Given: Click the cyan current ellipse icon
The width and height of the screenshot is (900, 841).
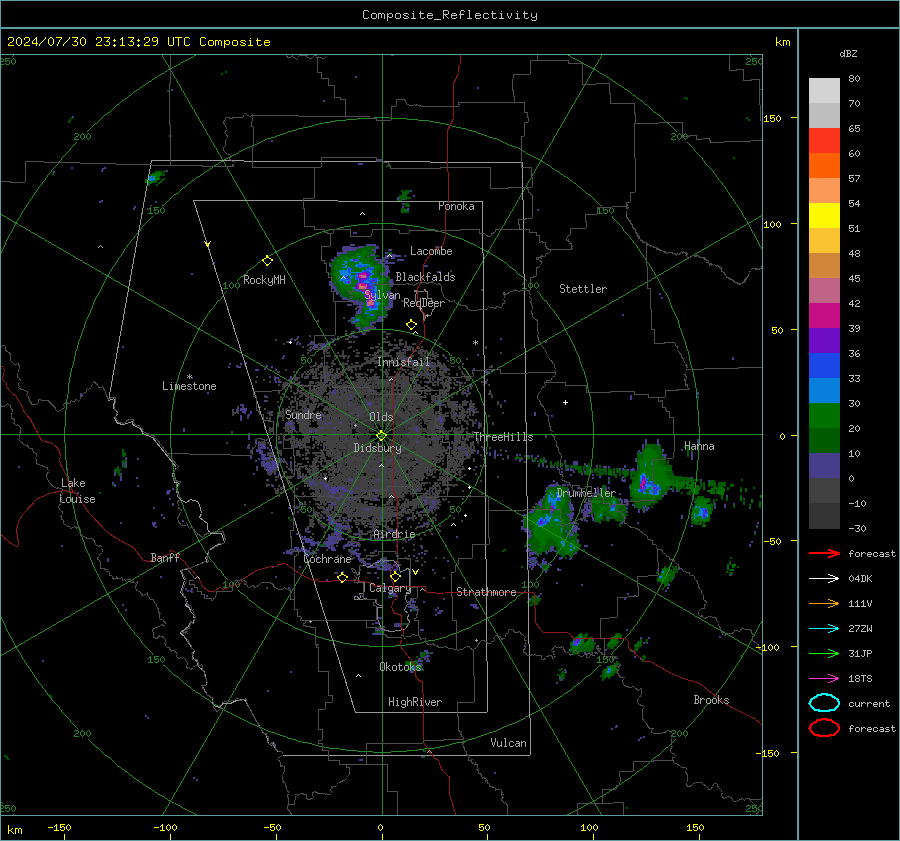Looking at the screenshot, I should [x=824, y=703].
